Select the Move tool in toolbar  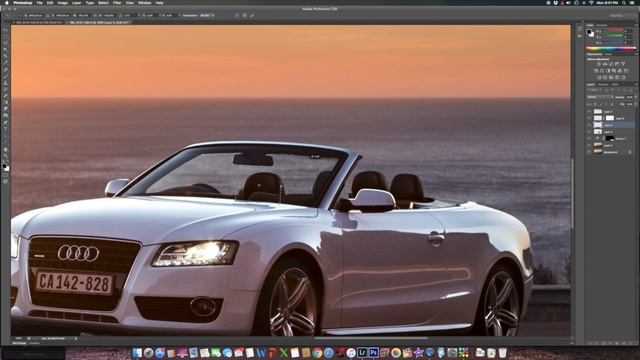[5, 29]
